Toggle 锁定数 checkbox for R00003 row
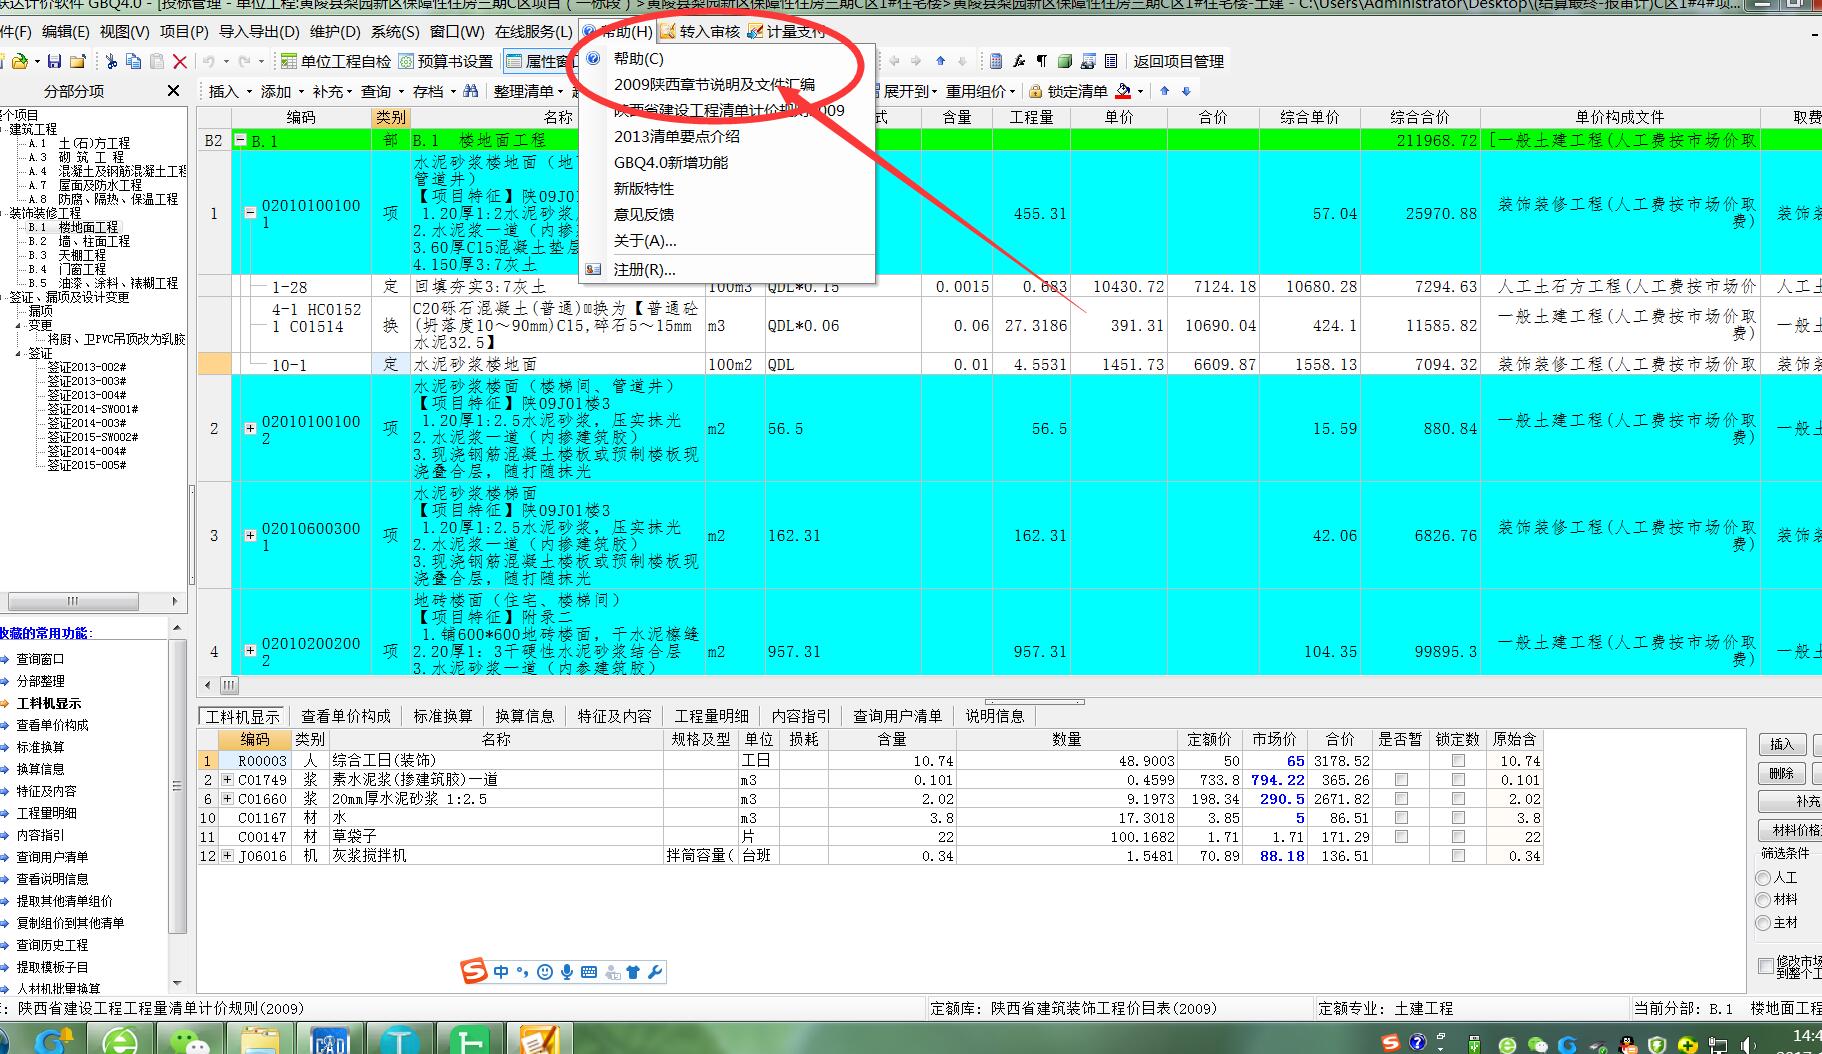The height and width of the screenshot is (1054, 1822). coord(1458,761)
